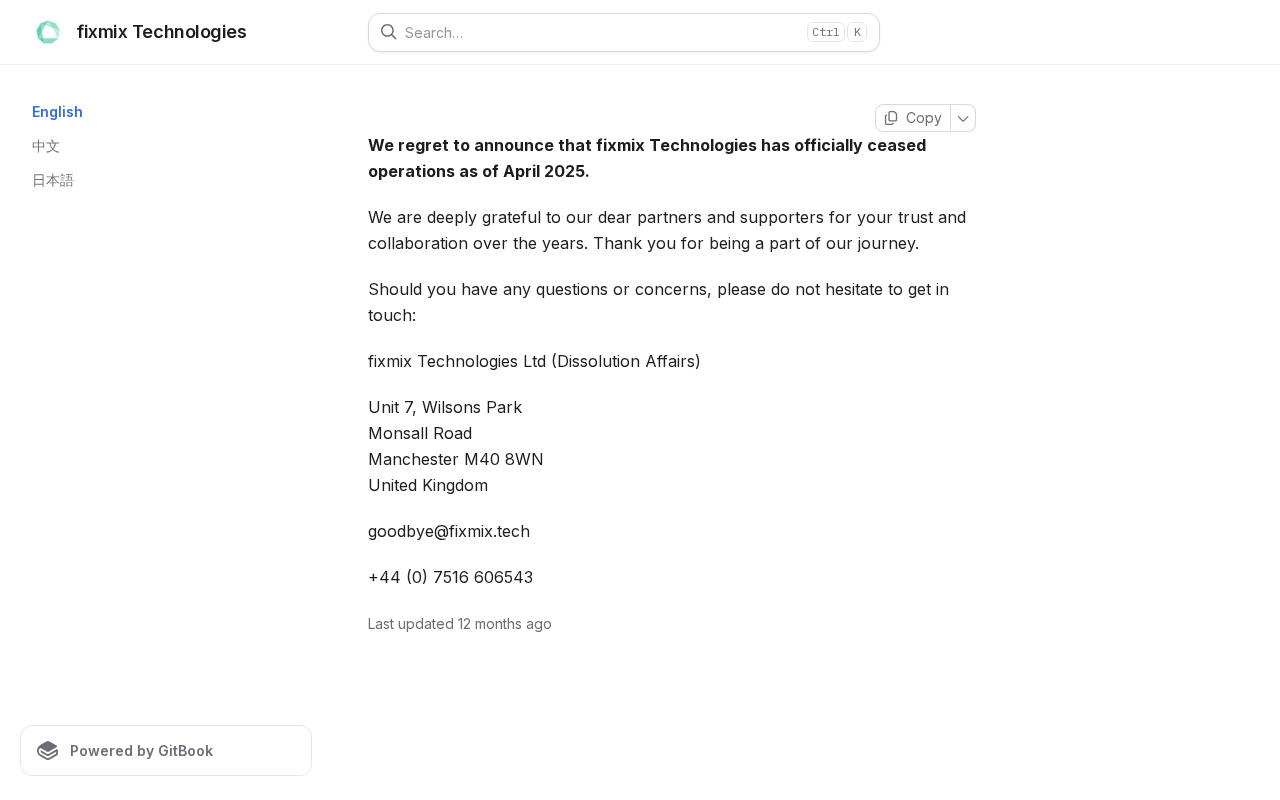The image size is (1280, 800).
Task: Click the goodbye@fixmix.tech email address
Action: pos(449,531)
